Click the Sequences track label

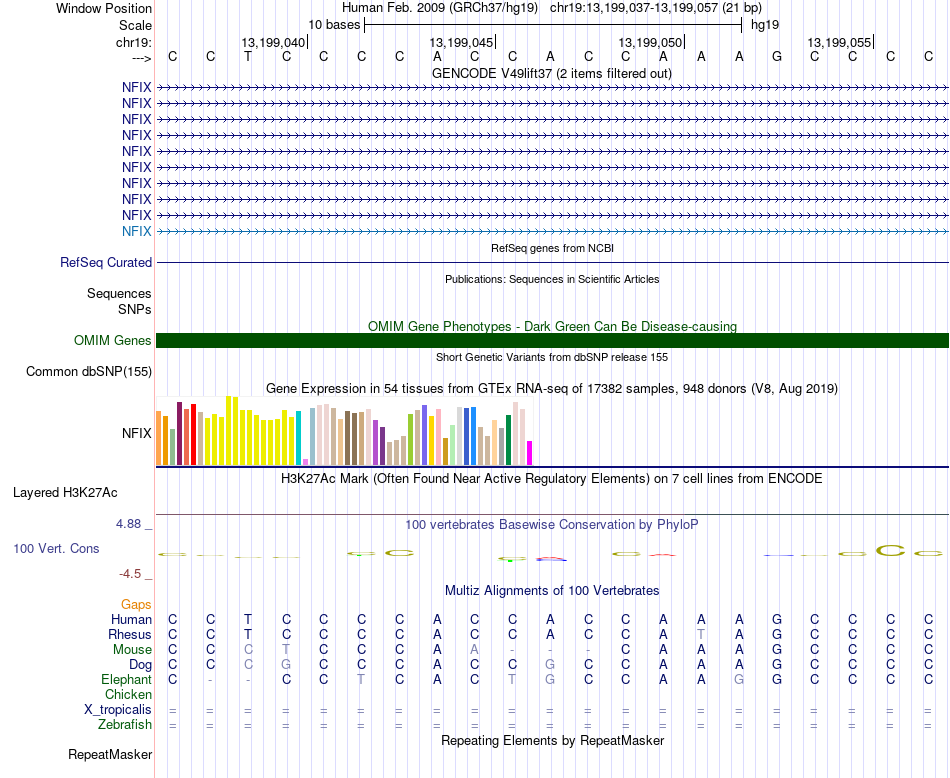click(x=119, y=293)
